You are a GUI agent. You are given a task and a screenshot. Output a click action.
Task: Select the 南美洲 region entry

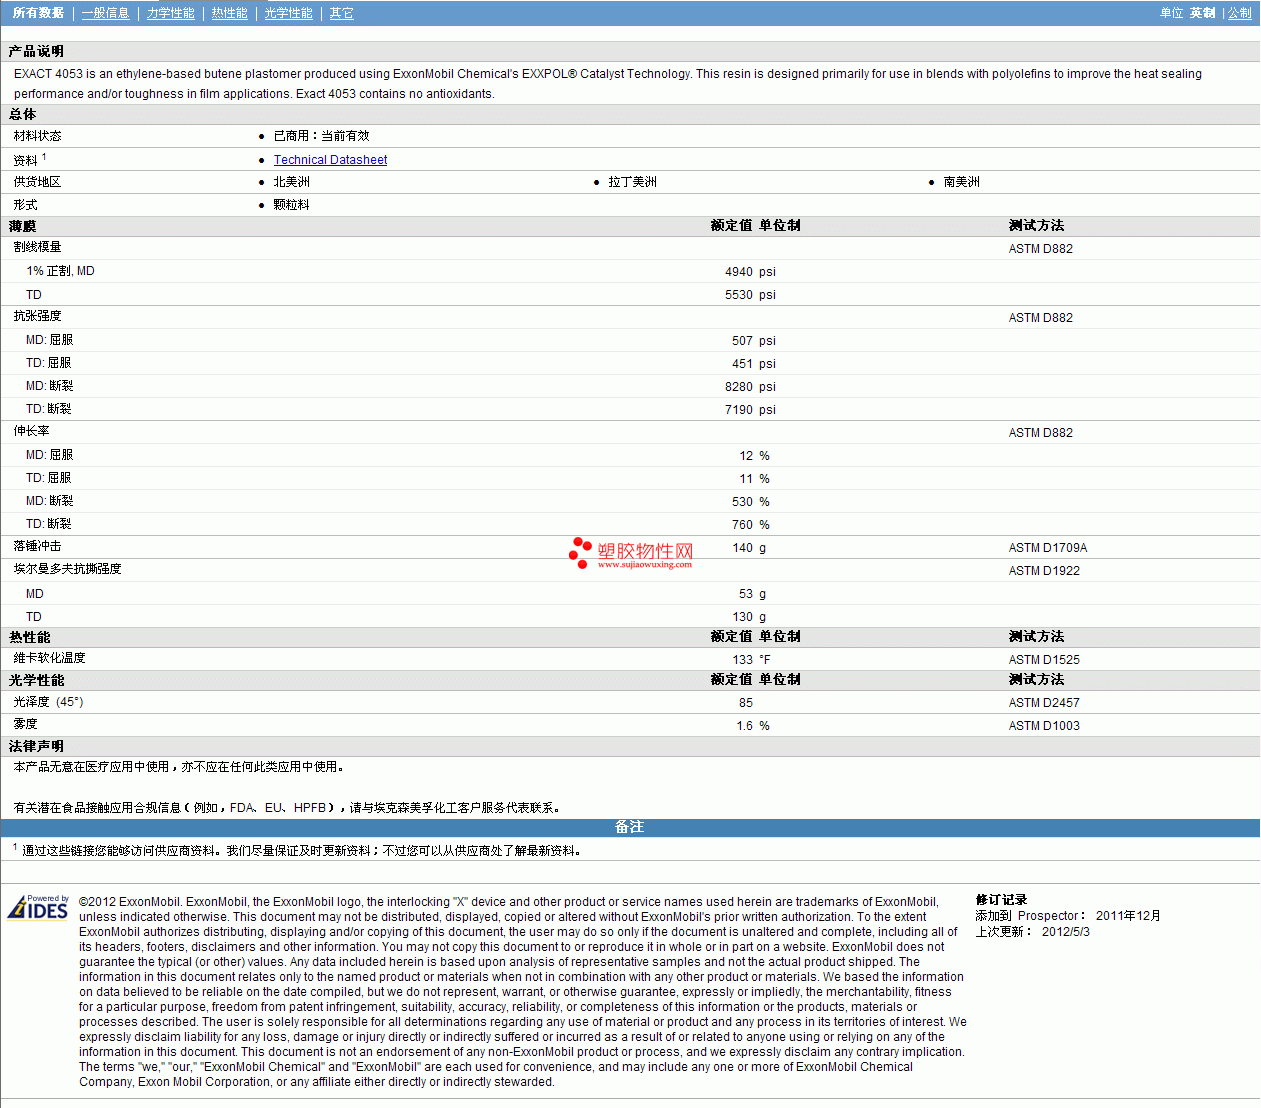[x=962, y=182]
